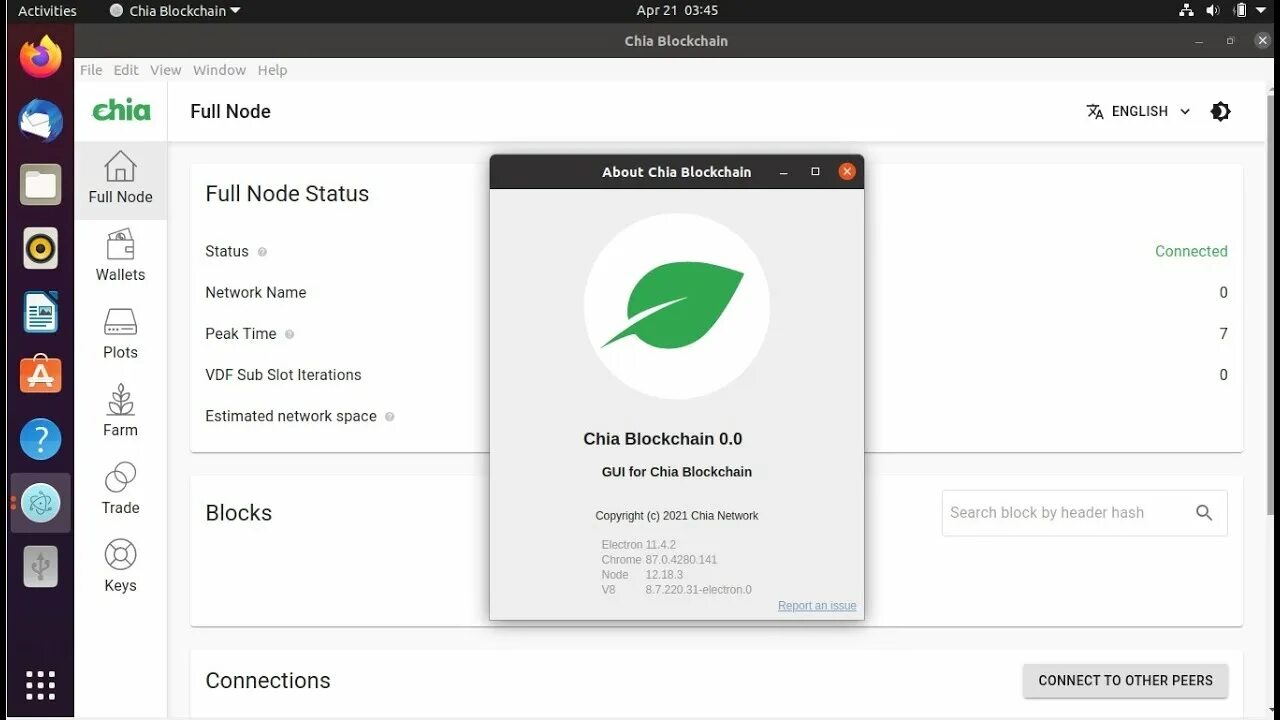Click Estimated network space help icon
Viewport: 1280px width, 720px height.
pos(389,417)
